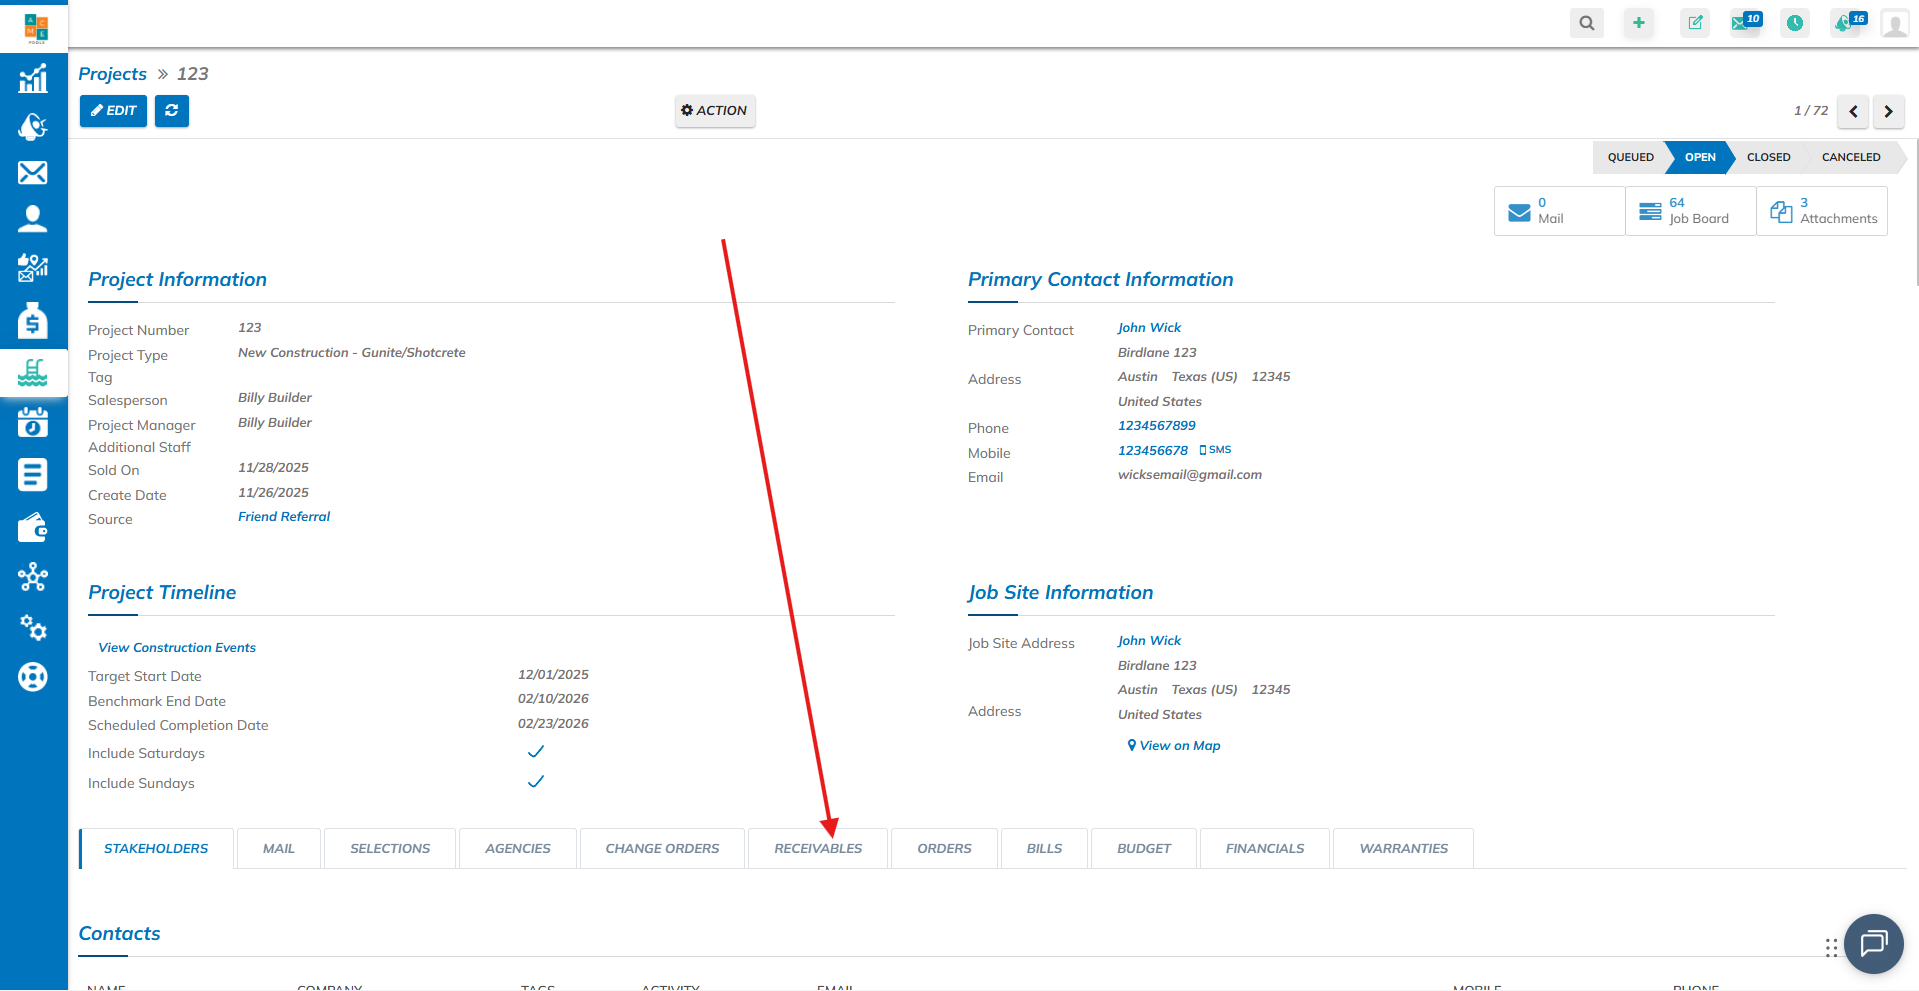1919x991 pixels.
Task: Go to the next project record arrow
Action: tap(1888, 111)
